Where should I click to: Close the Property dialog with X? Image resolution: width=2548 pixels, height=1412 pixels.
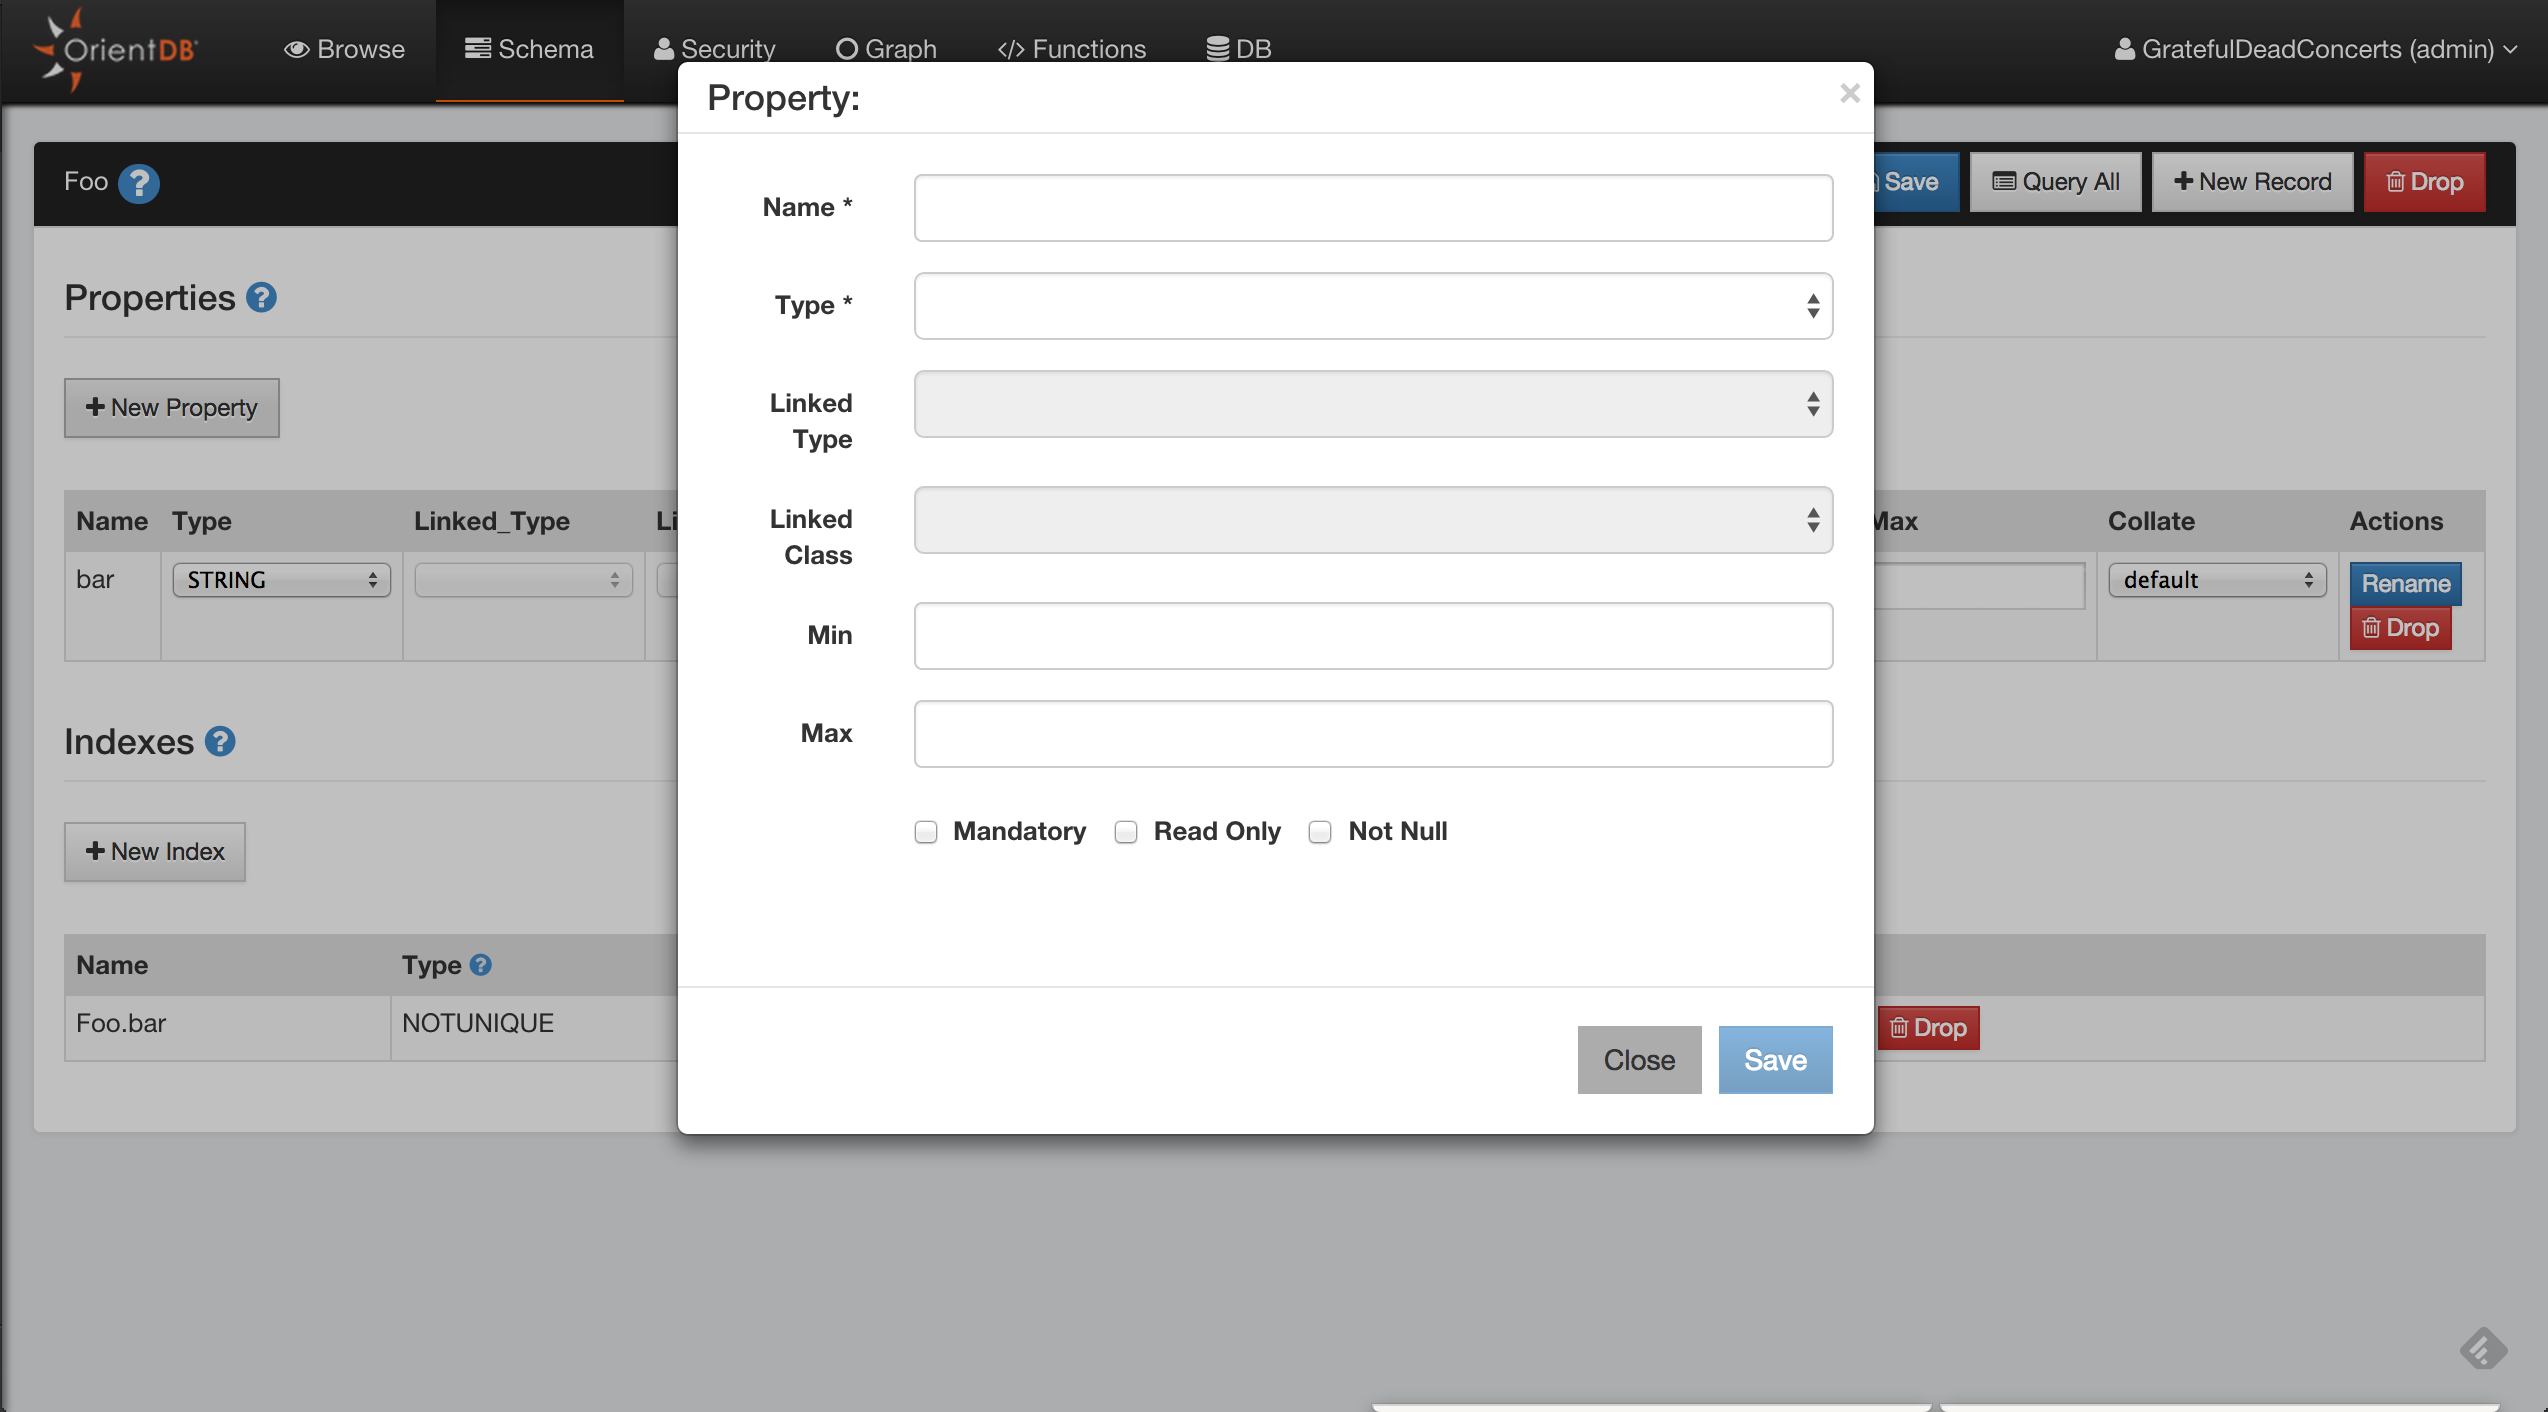[x=1849, y=94]
